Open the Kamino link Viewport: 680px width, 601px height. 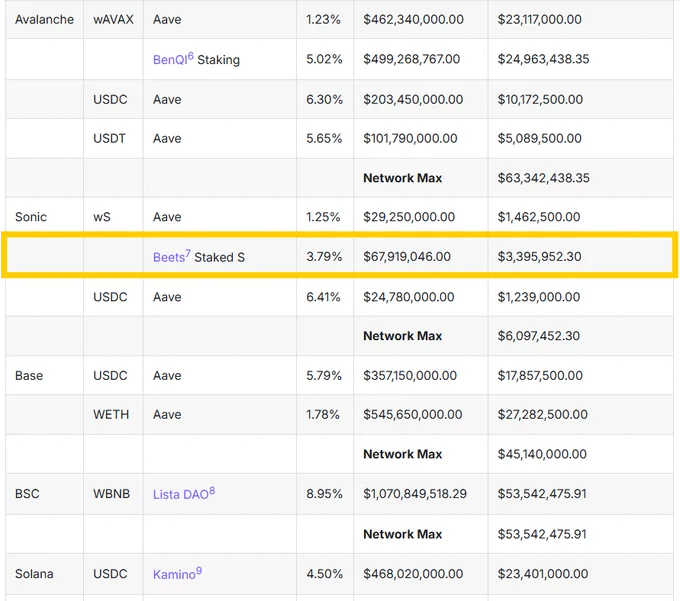click(177, 573)
